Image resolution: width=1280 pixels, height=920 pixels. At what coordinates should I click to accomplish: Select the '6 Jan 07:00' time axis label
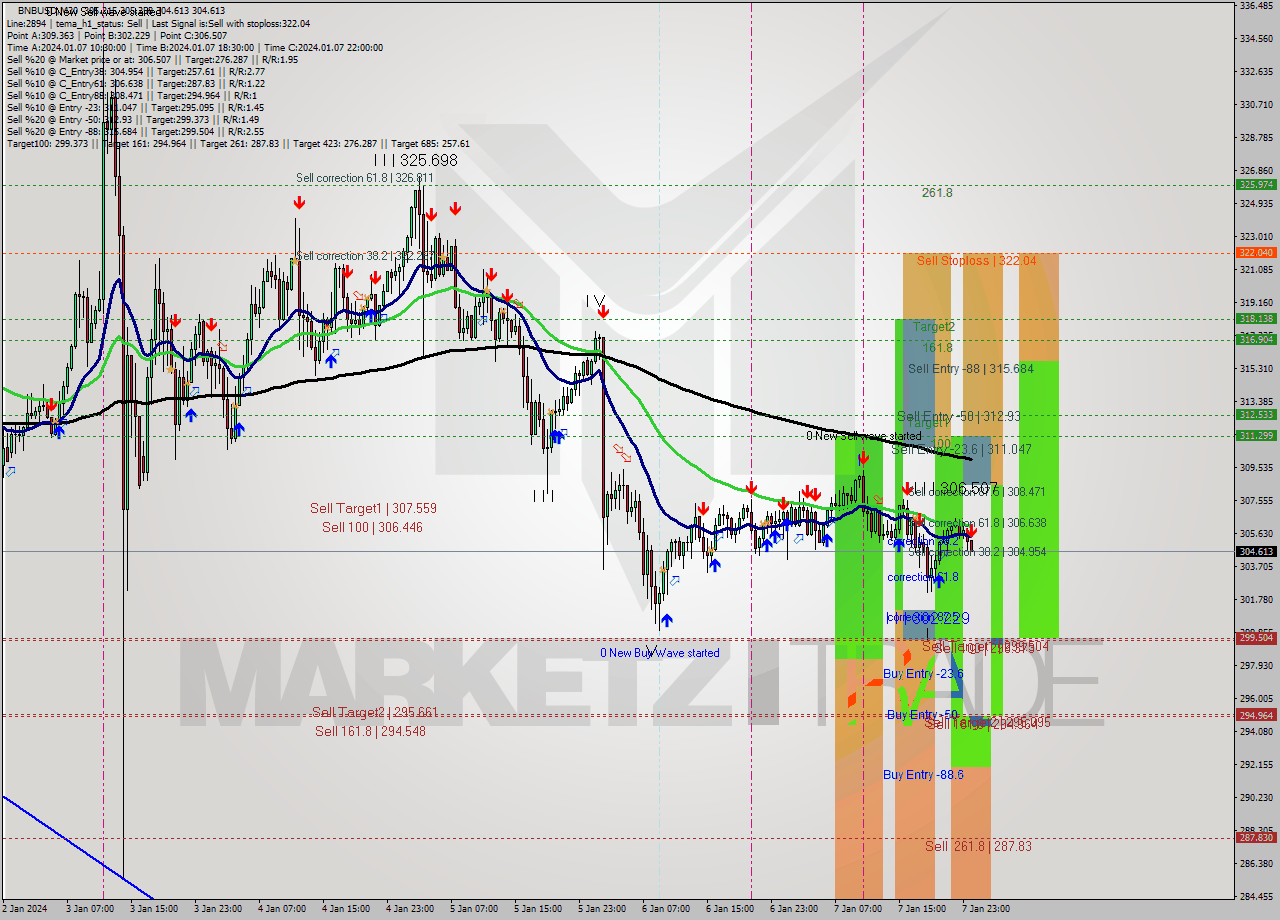(666, 909)
